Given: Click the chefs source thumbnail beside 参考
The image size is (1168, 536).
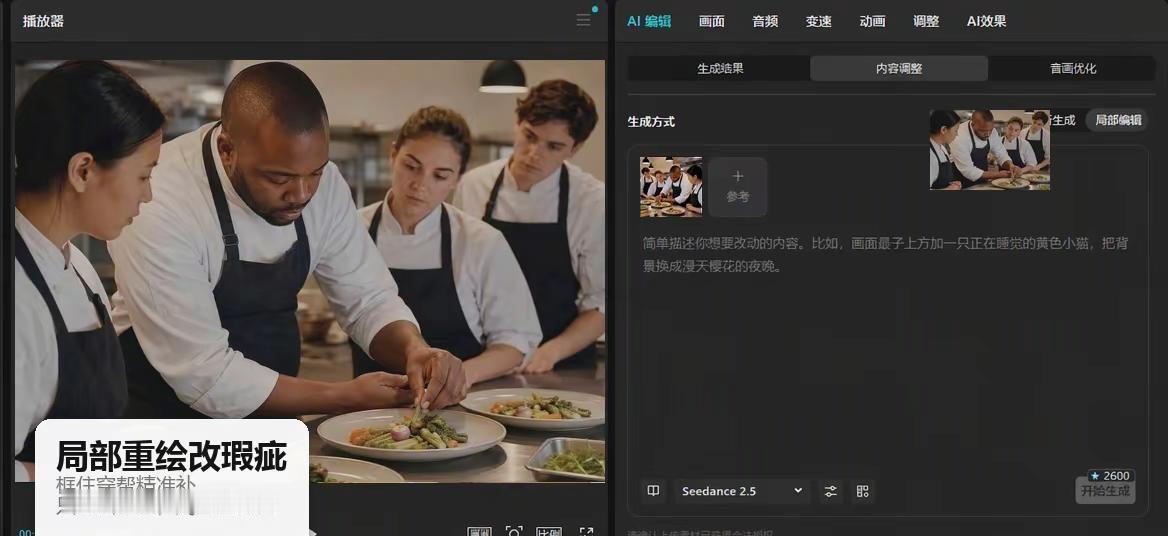Looking at the screenshot, I should pos(670,187).
